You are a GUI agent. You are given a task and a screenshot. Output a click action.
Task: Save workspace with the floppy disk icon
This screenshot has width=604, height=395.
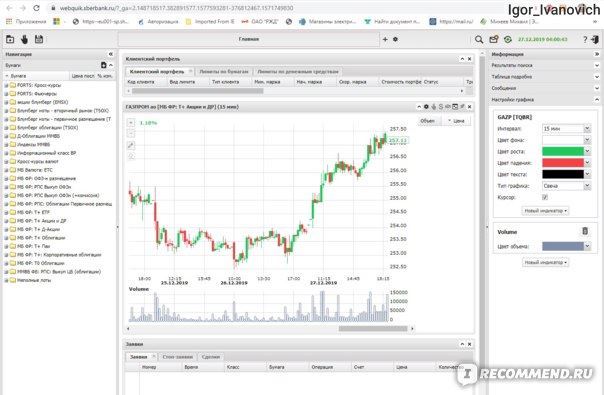(x=39, y=39)
